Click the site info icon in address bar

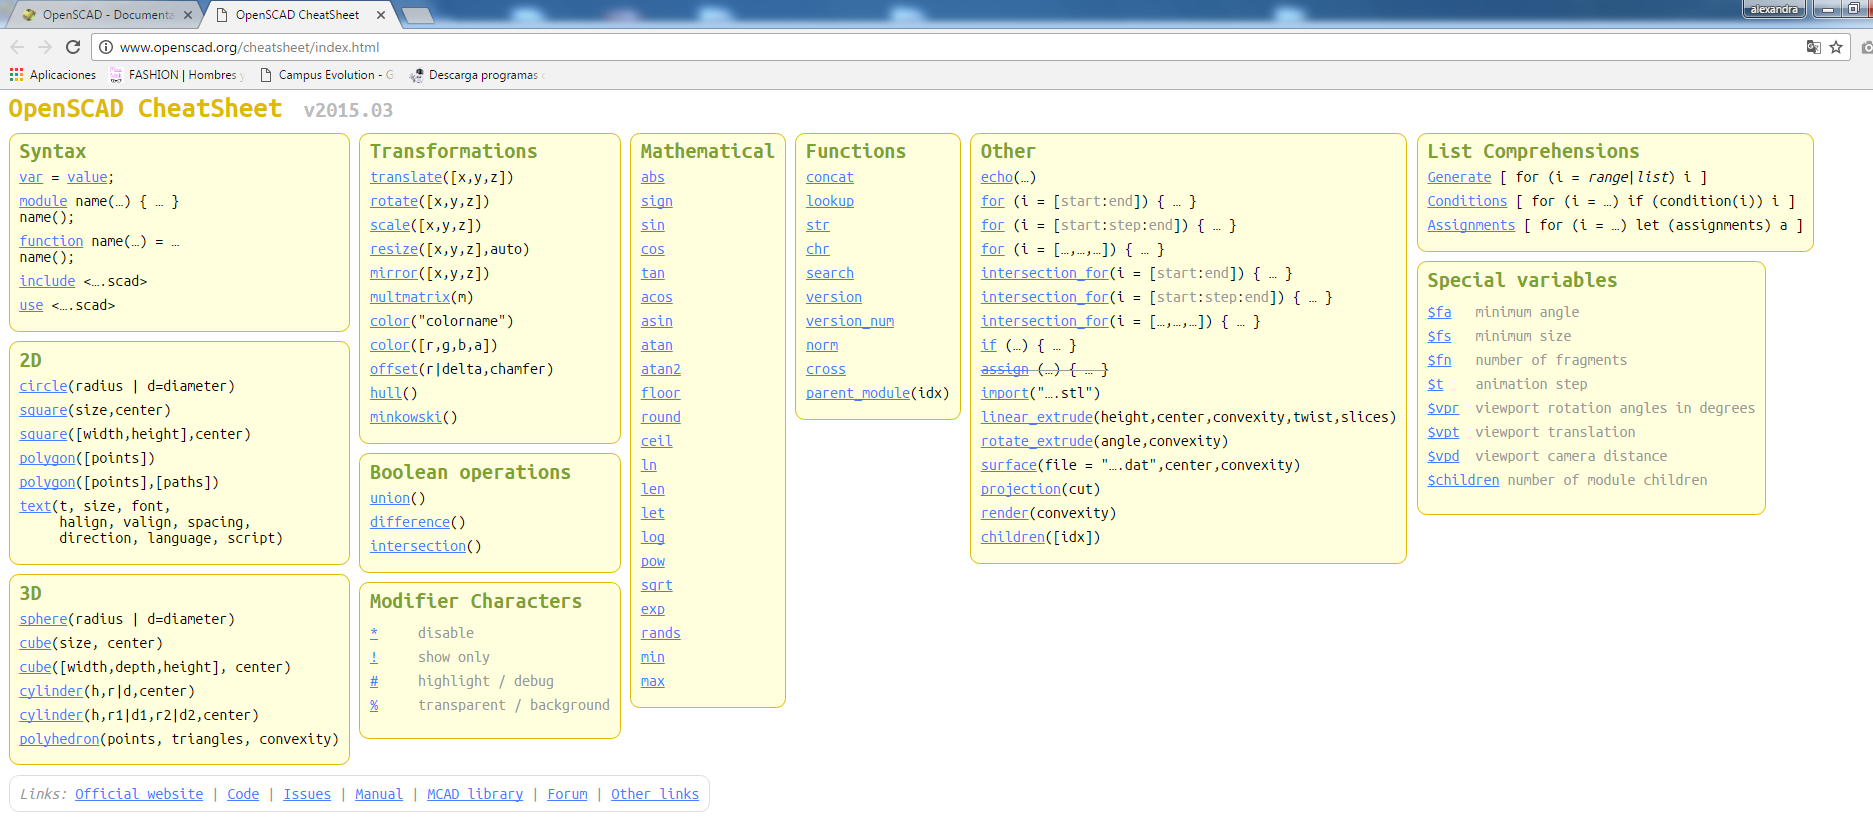coord(106,47)
